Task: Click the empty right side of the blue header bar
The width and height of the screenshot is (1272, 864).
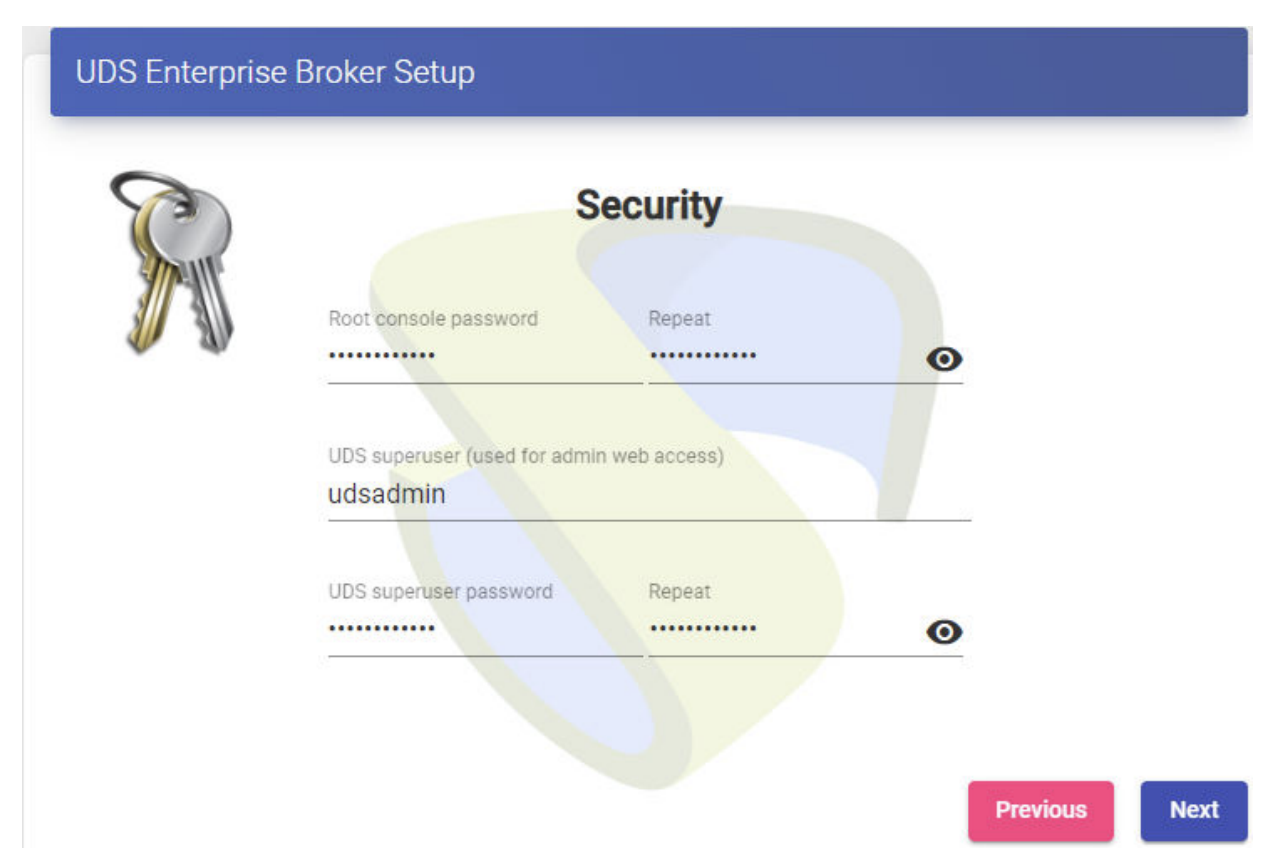Action: [x=950, y=72]
